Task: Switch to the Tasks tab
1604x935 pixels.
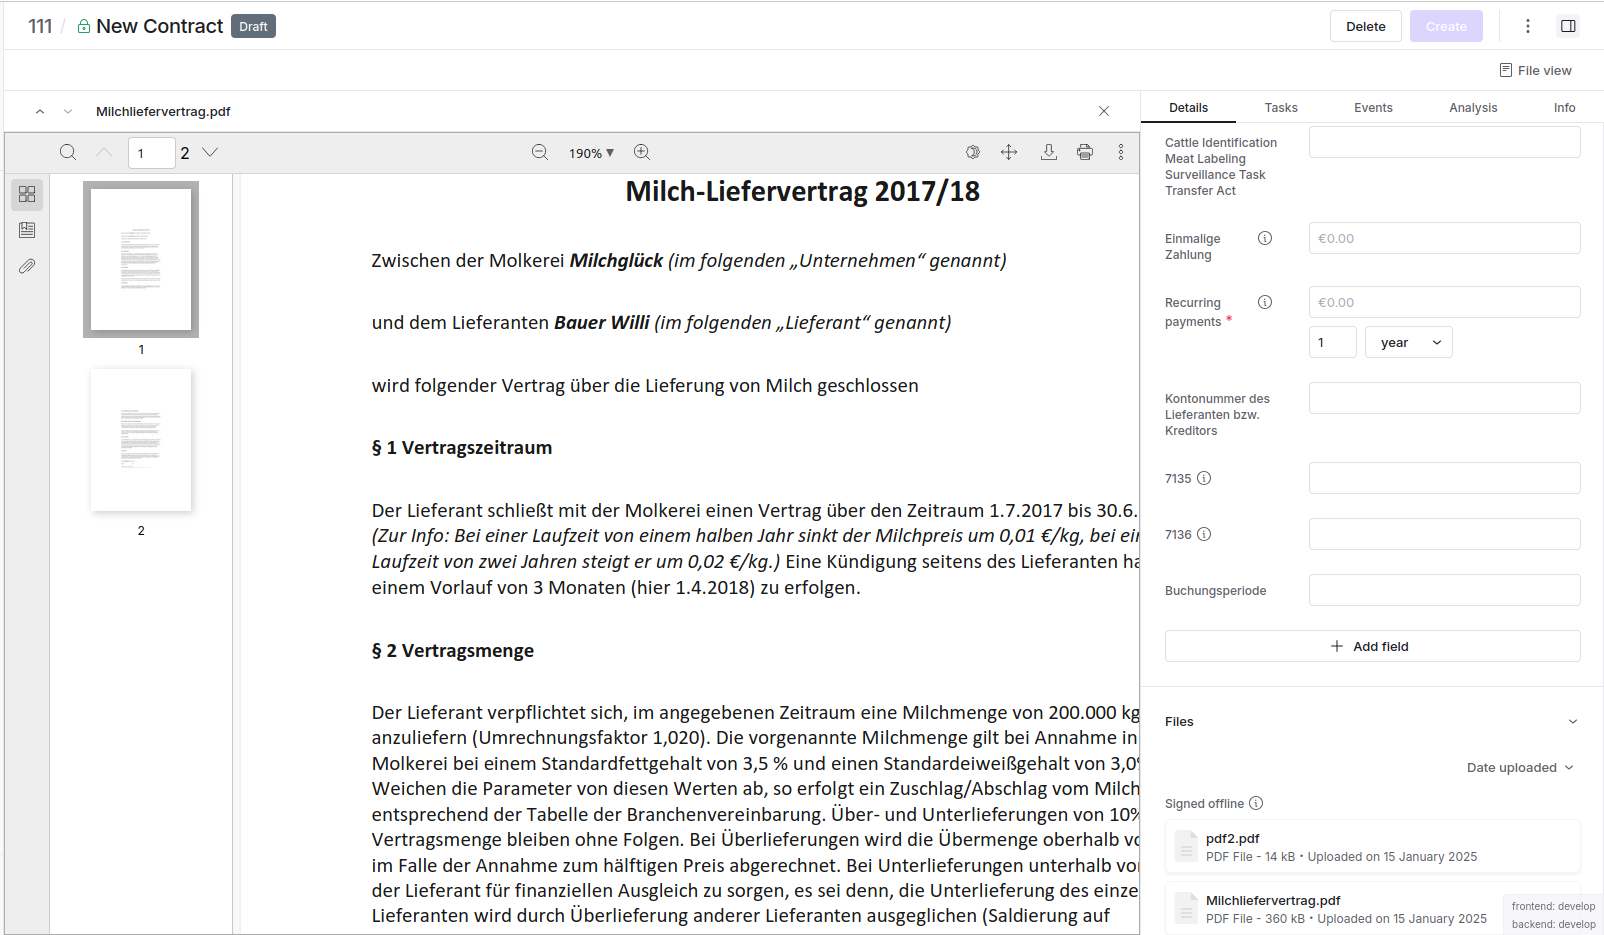Action: pos(1280,108)
